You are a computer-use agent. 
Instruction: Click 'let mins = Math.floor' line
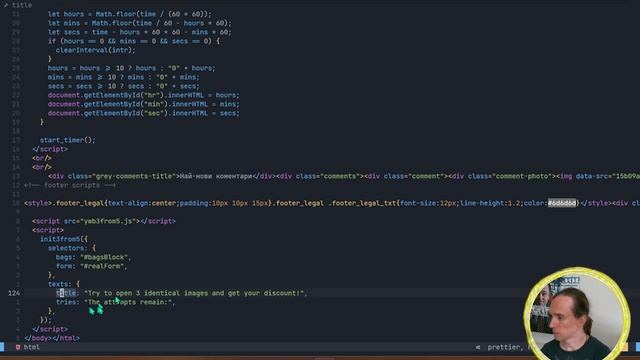click(140, 23)
